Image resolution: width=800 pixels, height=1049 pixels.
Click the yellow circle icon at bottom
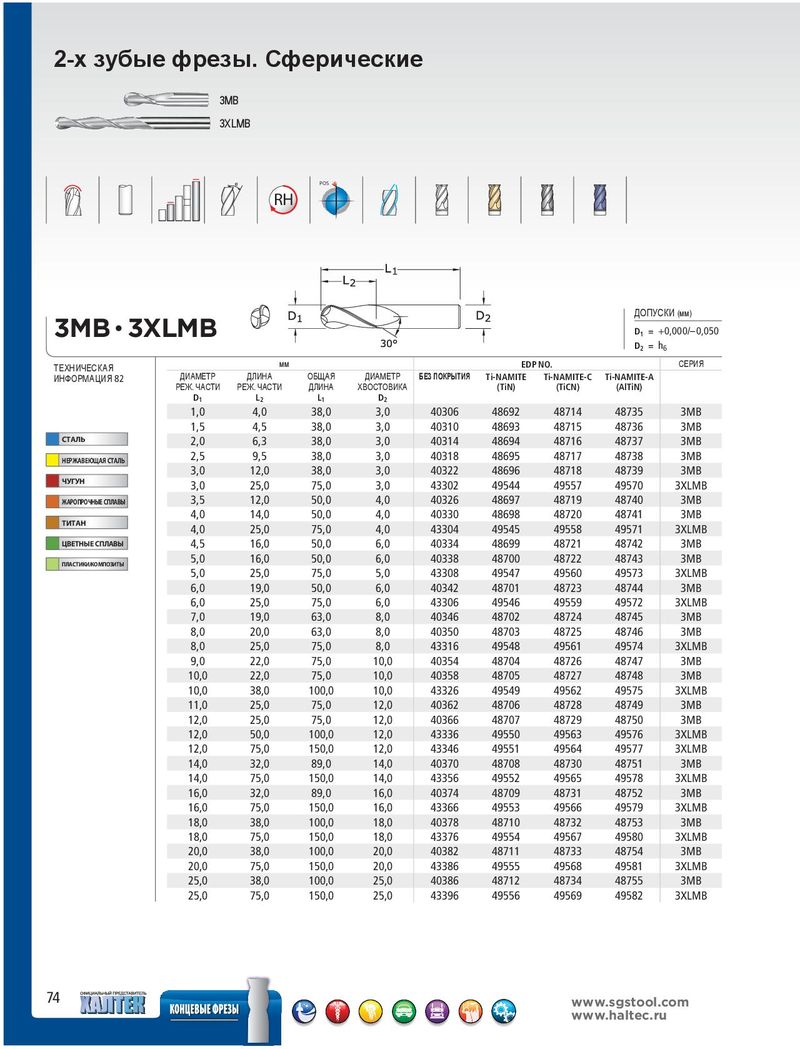click(x=371, y=1012)
